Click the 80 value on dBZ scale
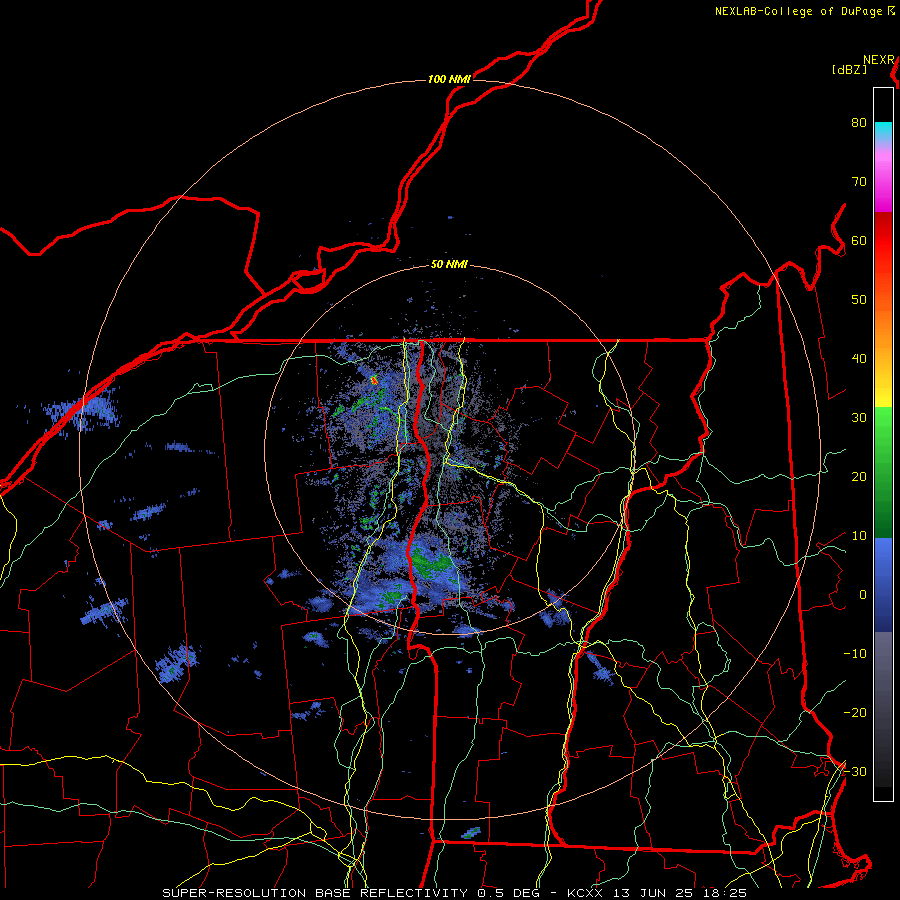This screenshot has width=900, height=900. point(859,123)
